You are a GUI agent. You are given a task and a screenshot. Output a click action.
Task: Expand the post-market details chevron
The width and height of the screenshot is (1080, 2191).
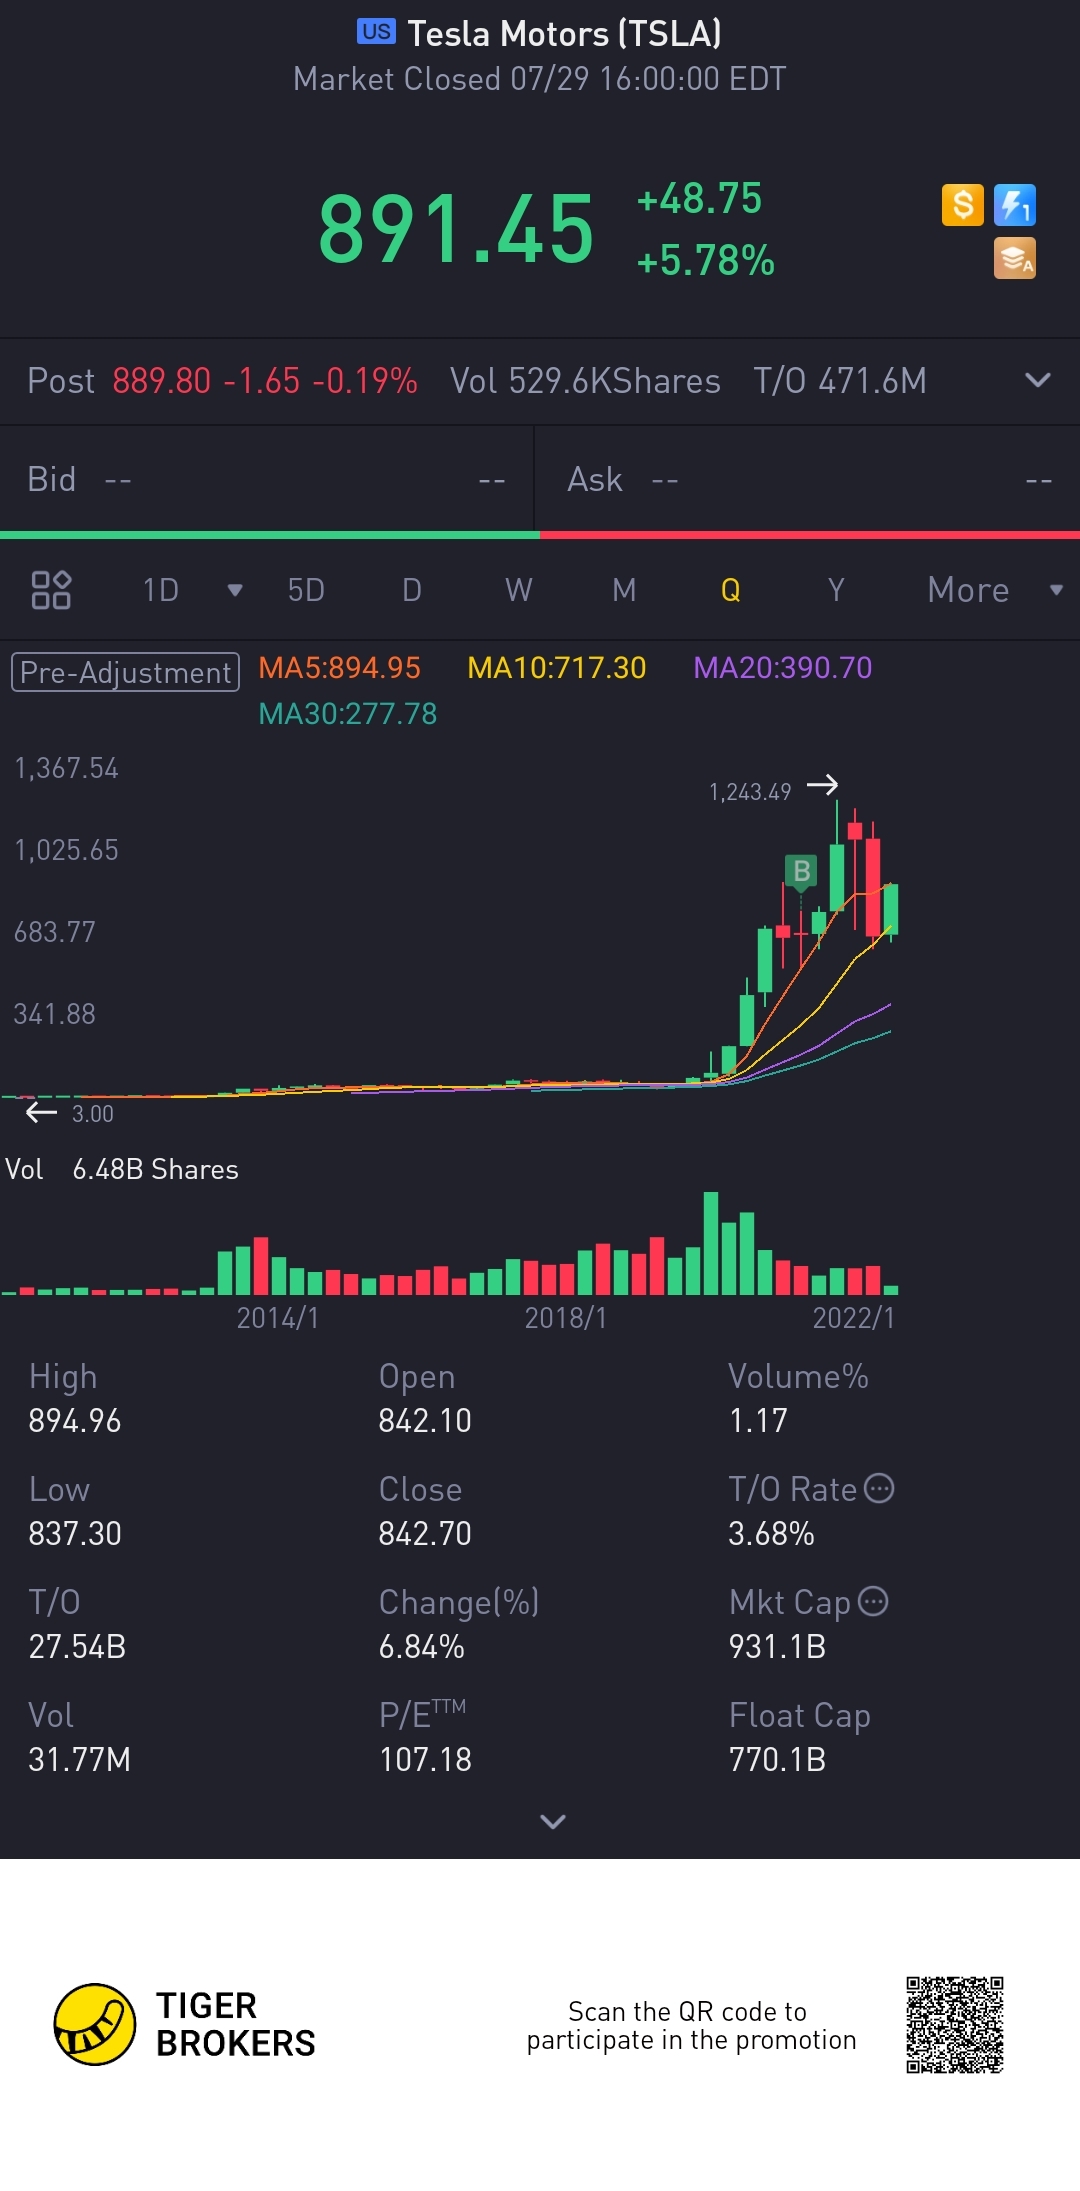coord(1038,380)
